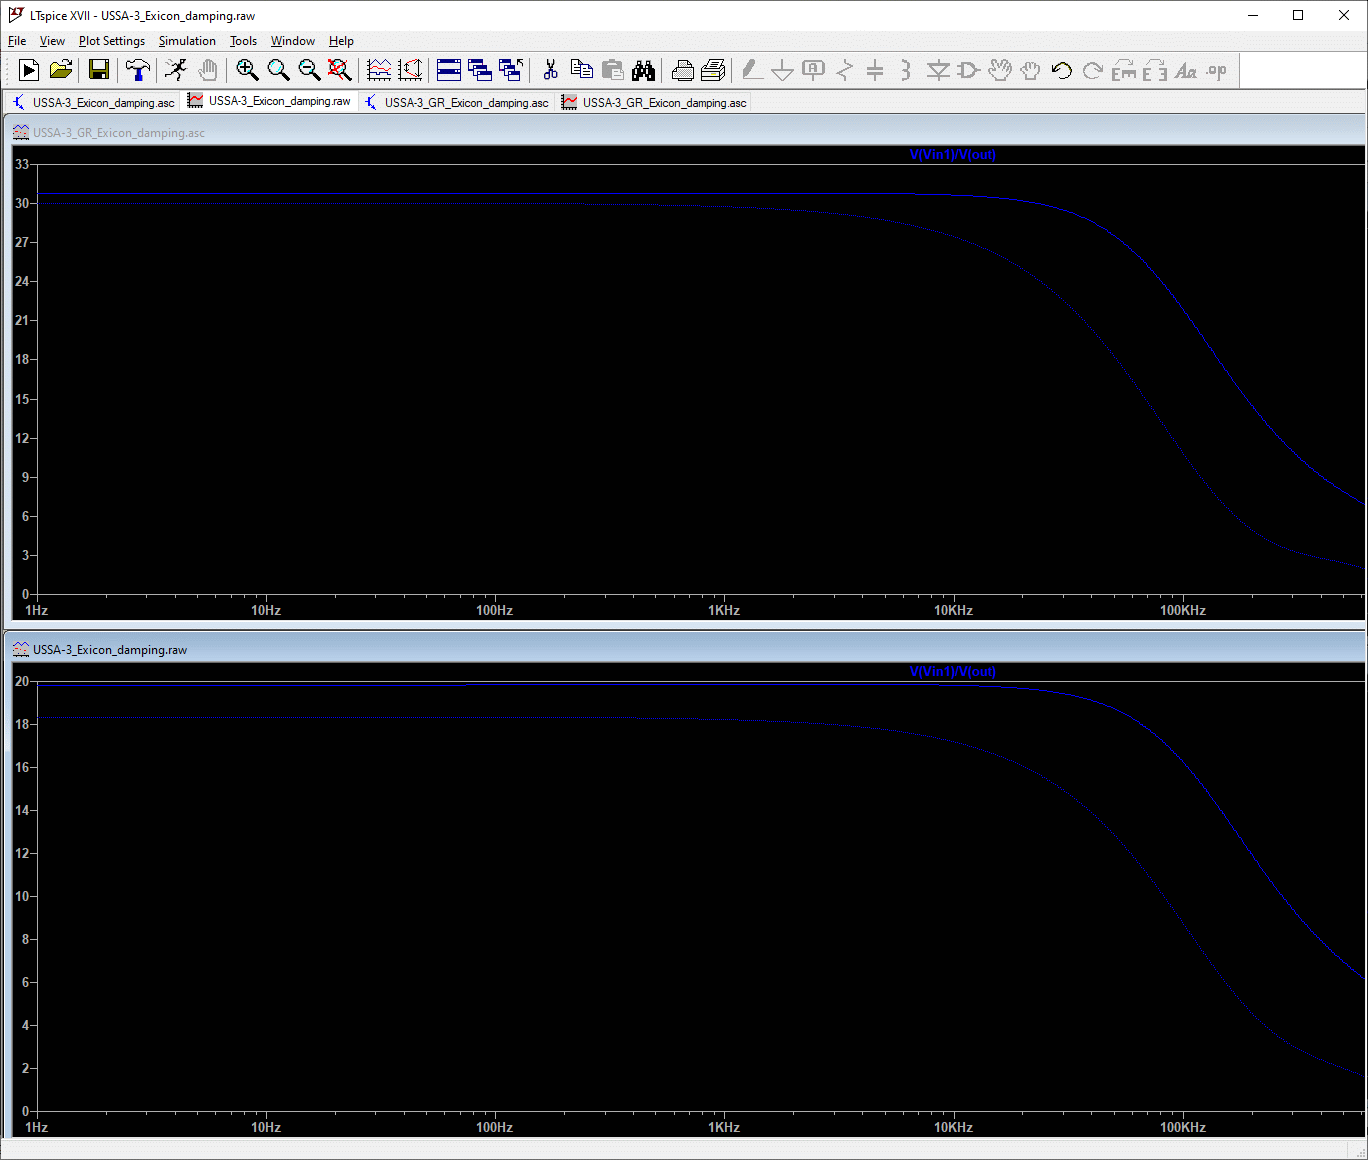
Task: Zoom in with the plus magnifier icon
Action: tap(247, 70)
